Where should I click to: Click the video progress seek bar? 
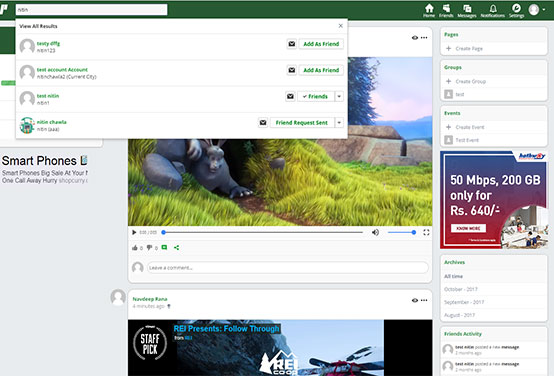[263, 232]
